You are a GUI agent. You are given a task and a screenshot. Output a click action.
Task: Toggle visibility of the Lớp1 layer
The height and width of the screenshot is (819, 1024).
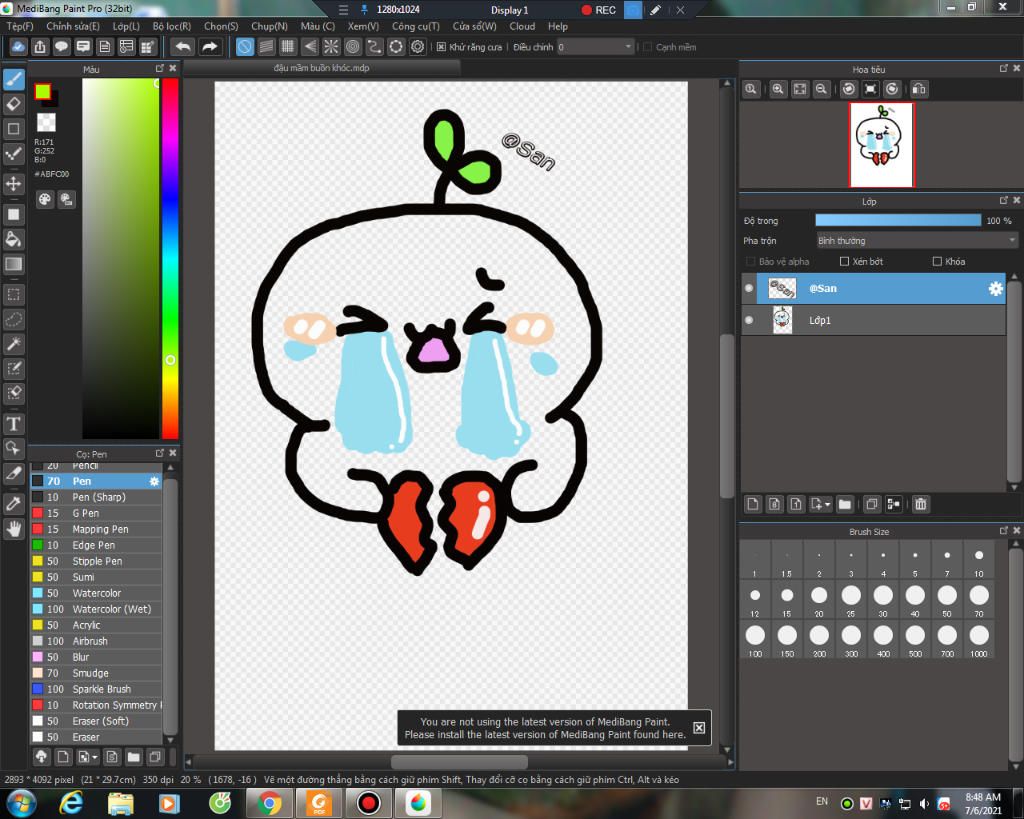point(749,320)
